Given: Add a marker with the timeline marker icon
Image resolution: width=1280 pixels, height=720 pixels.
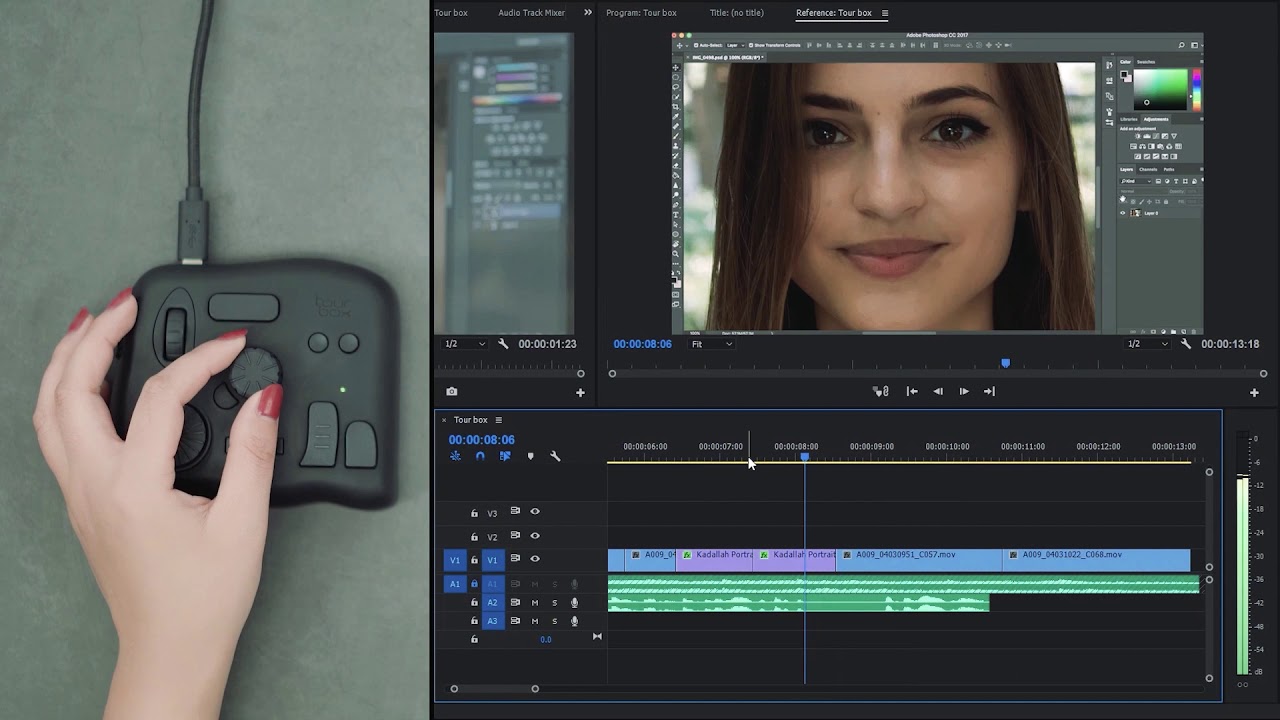Looking at the screenshot, I should click(530, 456).
